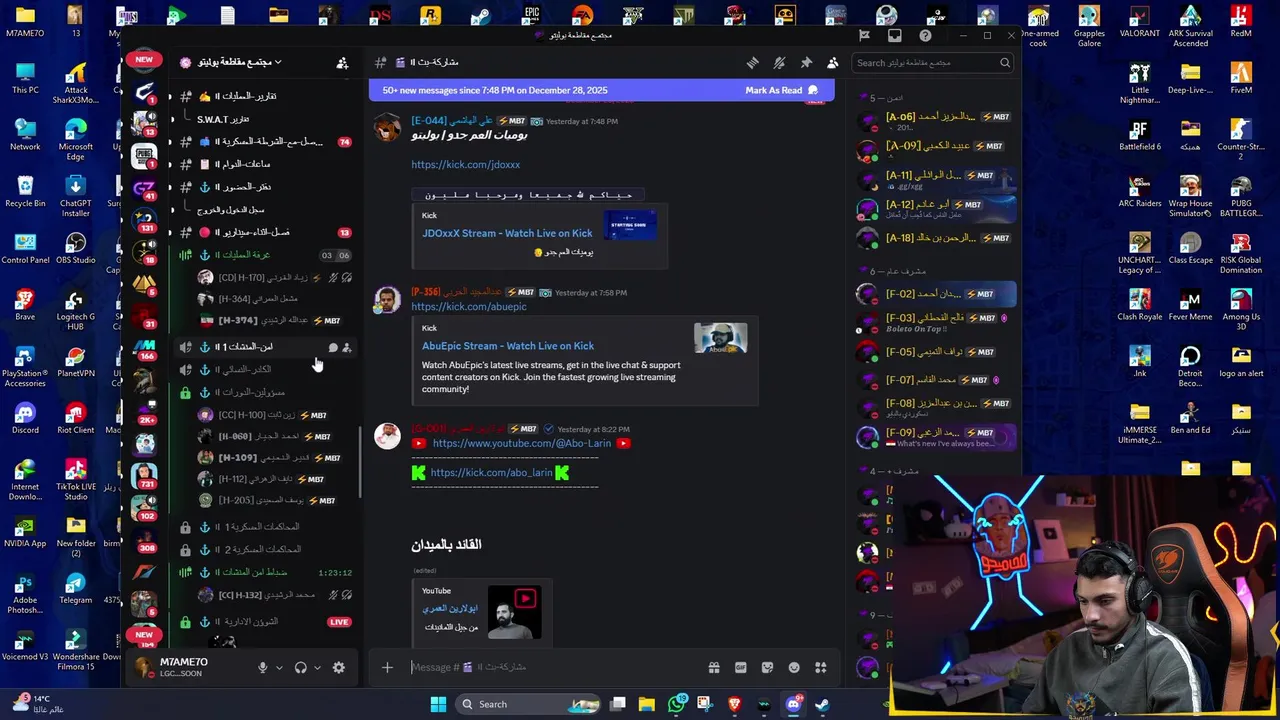Click the notification settings bell-slash icon
Image resolution: width=1280 pixels, height=720 pixels.
779,62
